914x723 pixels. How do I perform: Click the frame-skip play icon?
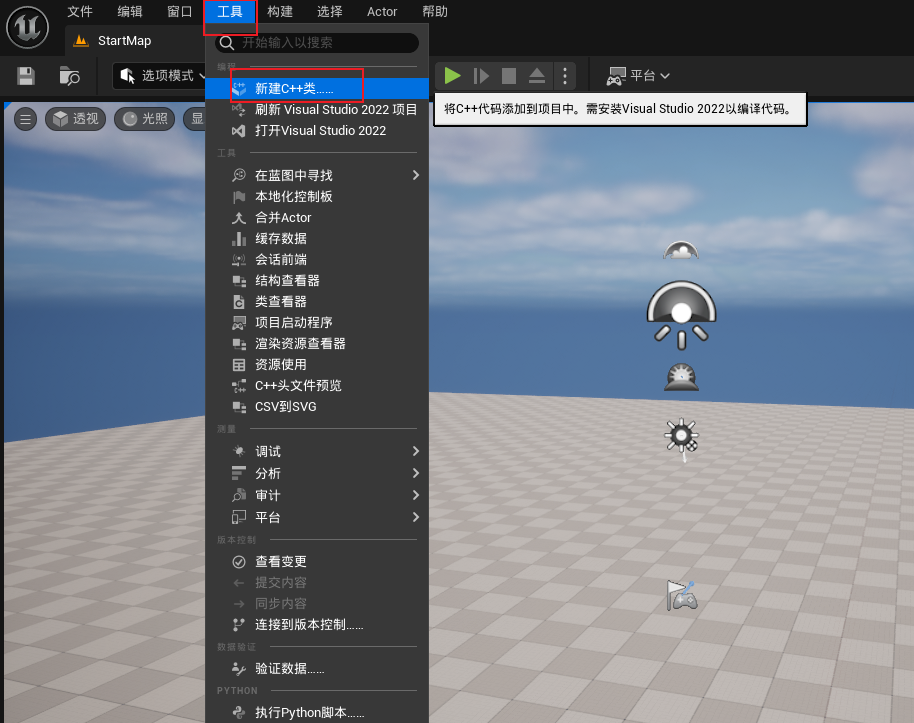tap(481, 75)
